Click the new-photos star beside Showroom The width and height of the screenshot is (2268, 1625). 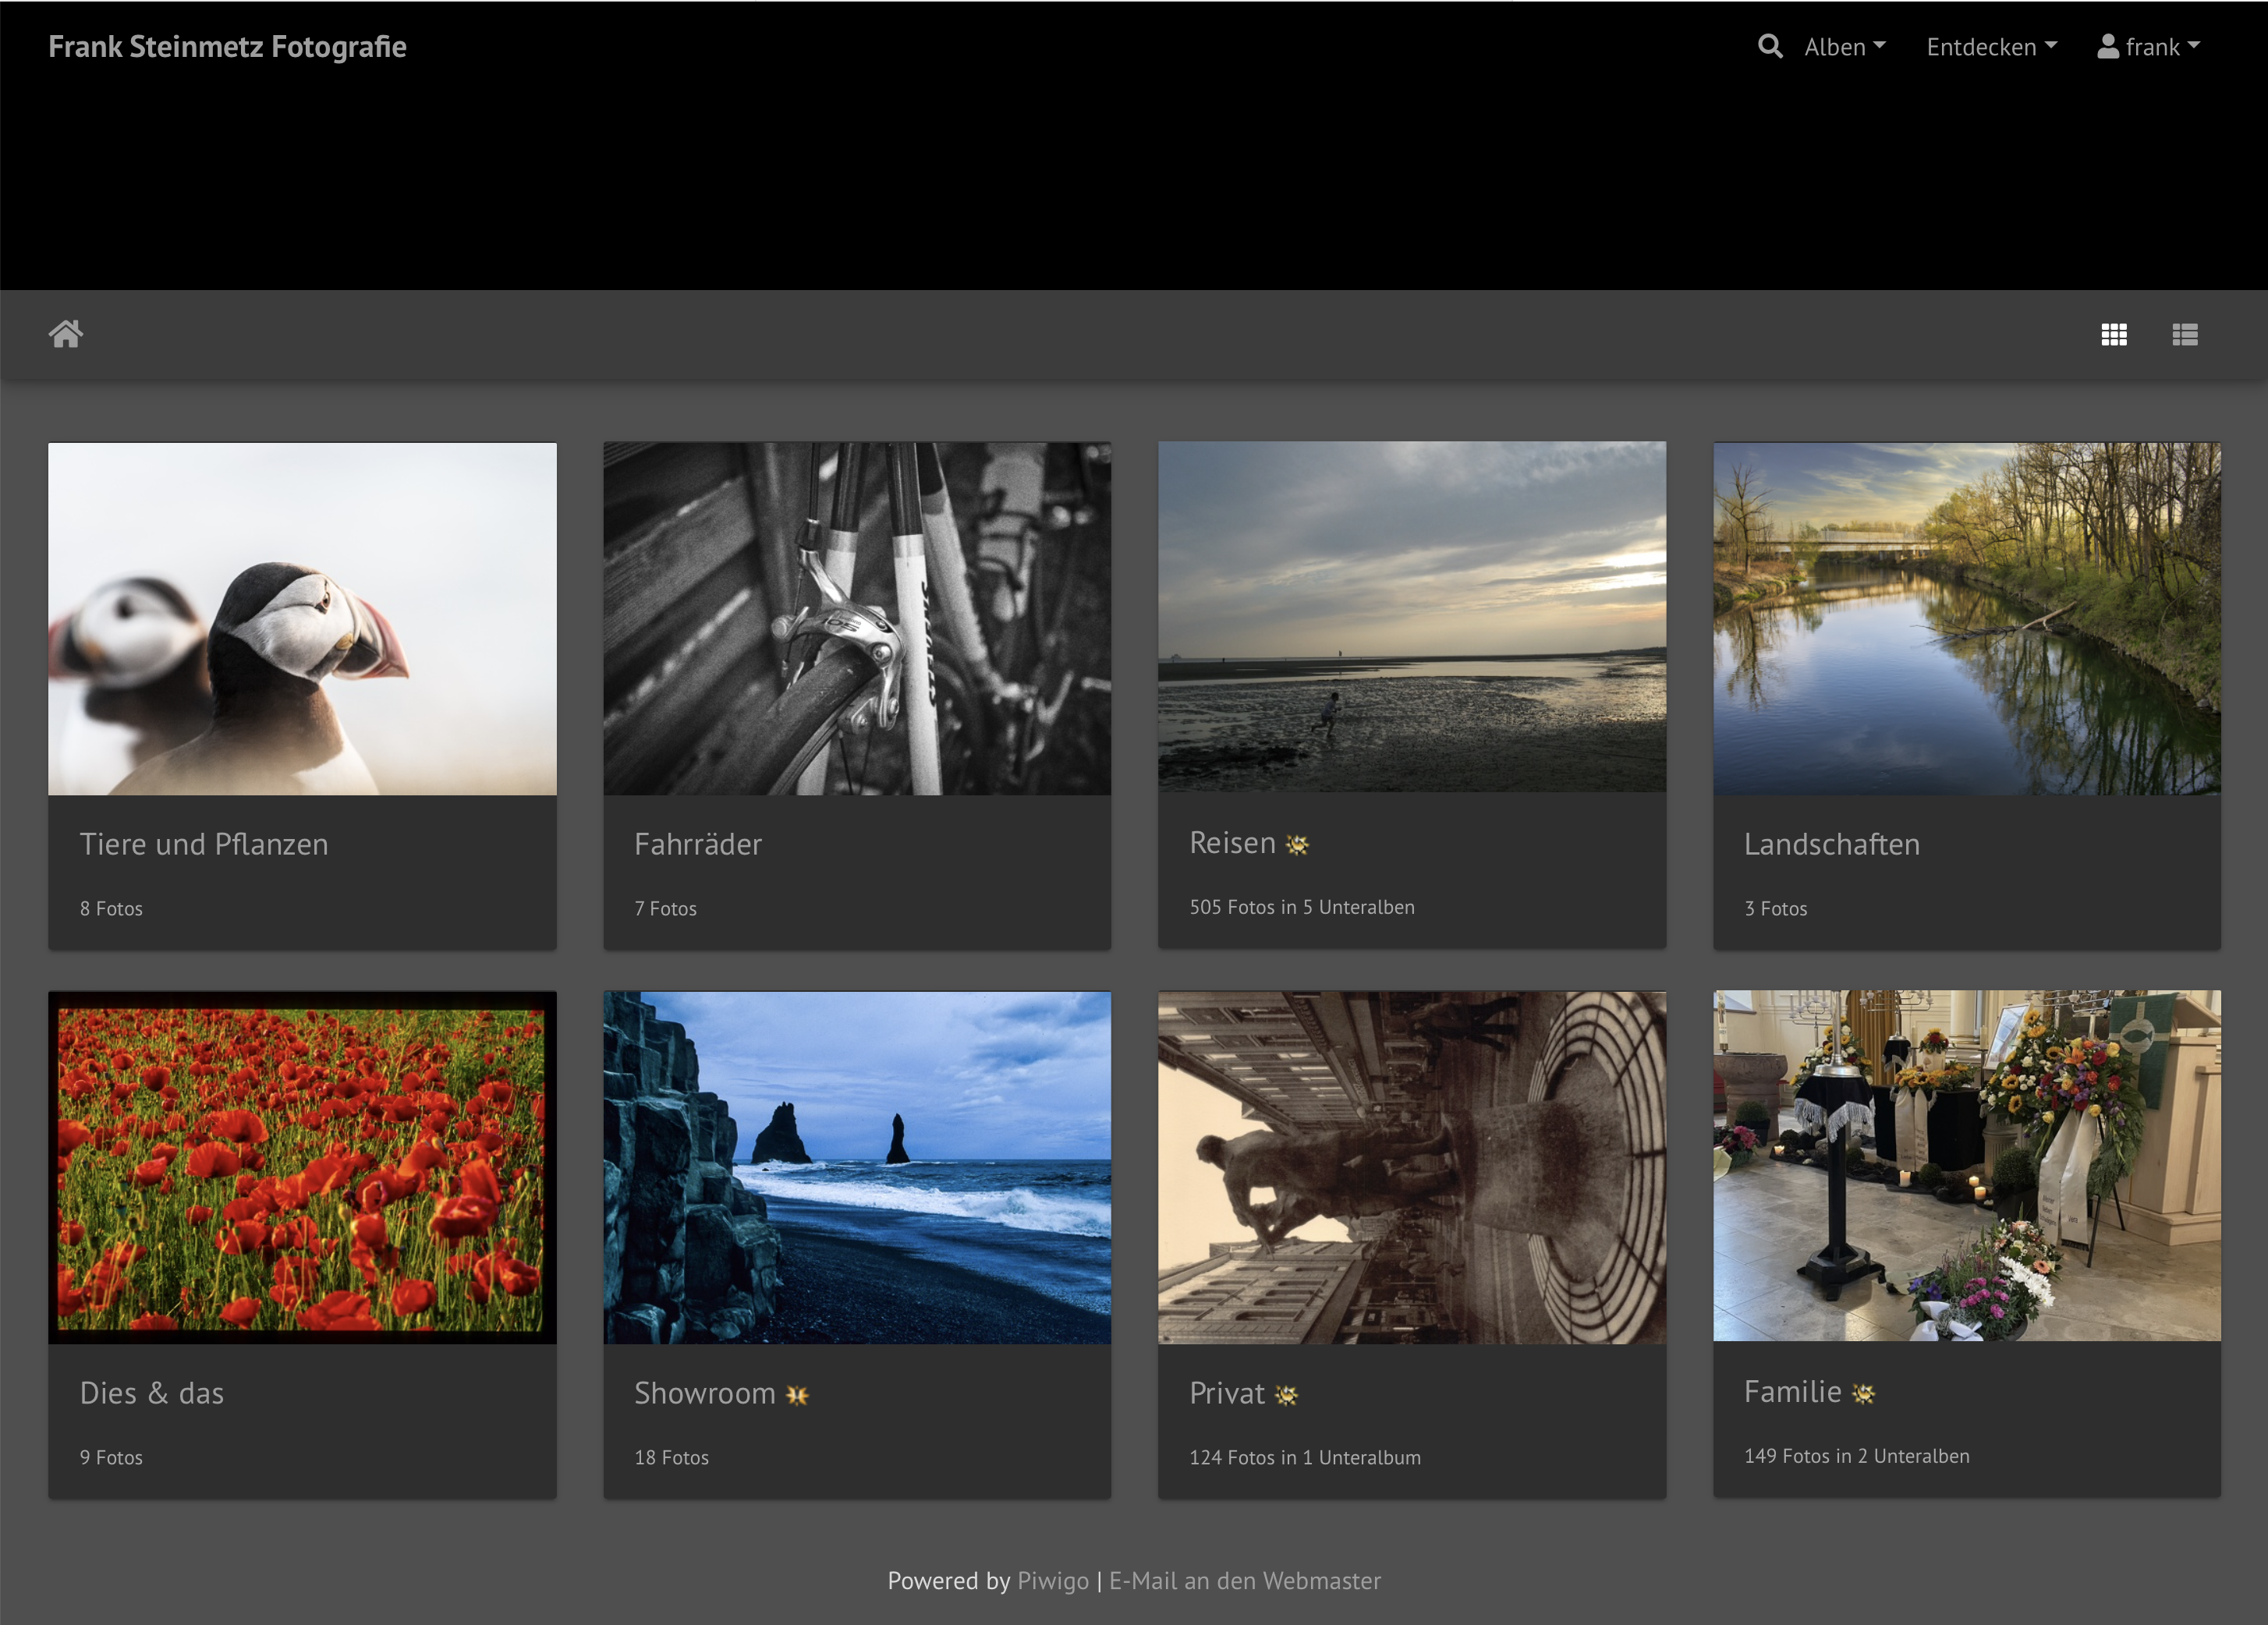(797, 1395)
